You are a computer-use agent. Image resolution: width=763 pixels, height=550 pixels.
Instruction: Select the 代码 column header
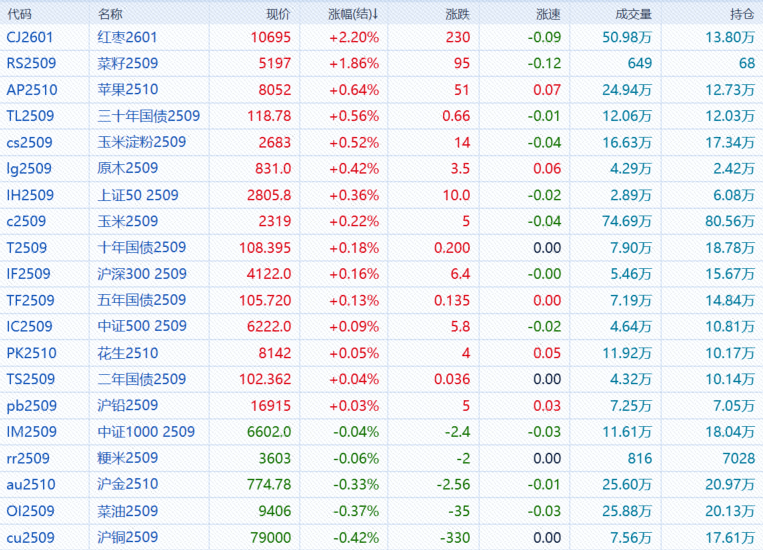click(19, 14)
